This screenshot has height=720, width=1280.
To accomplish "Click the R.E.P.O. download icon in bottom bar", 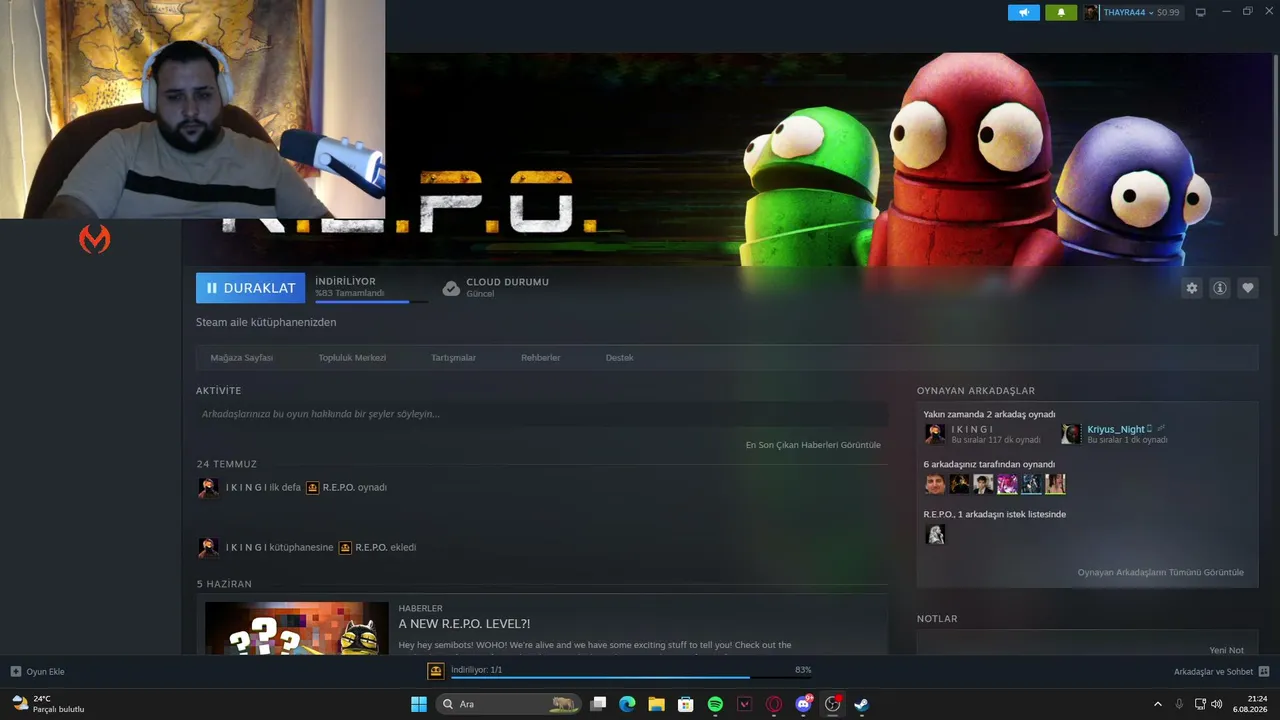I will [436, 671].
